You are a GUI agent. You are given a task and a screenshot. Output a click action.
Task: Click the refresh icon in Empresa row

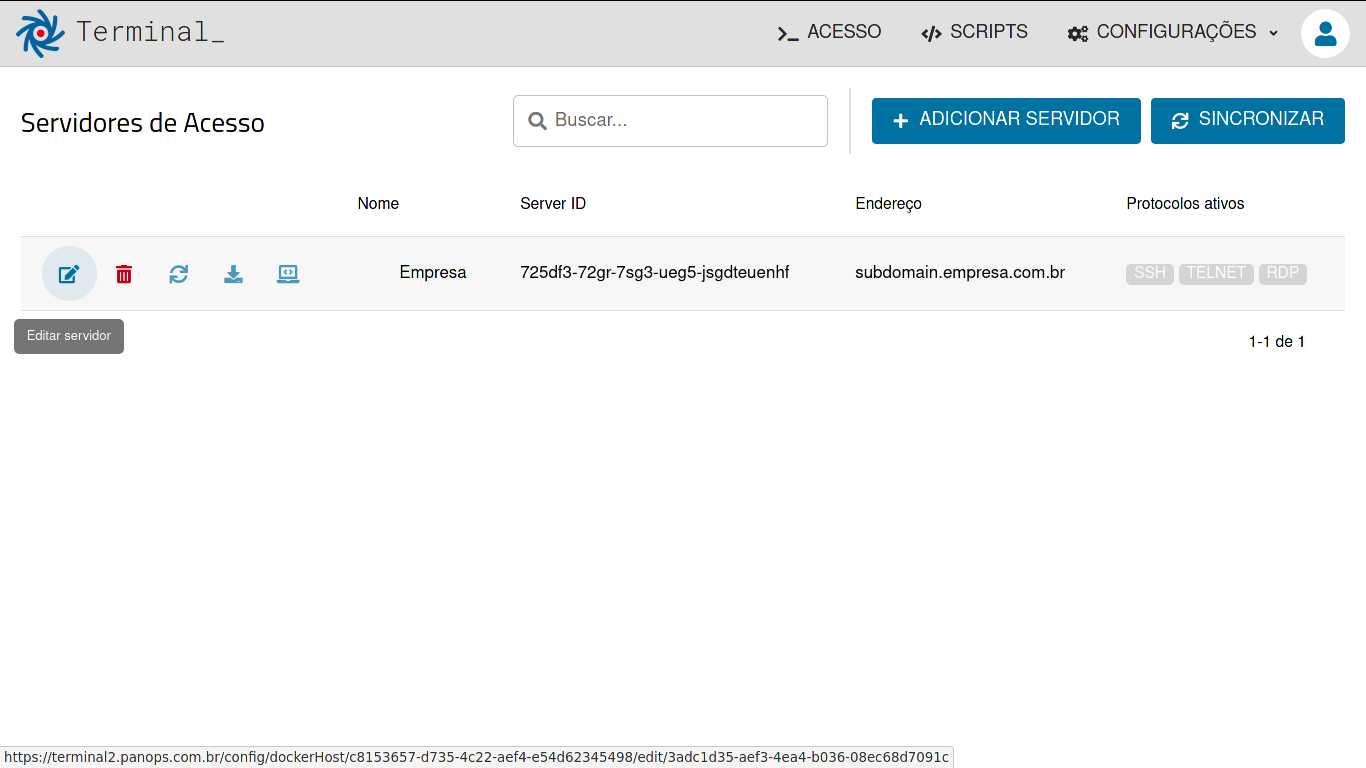click(179, 274)
